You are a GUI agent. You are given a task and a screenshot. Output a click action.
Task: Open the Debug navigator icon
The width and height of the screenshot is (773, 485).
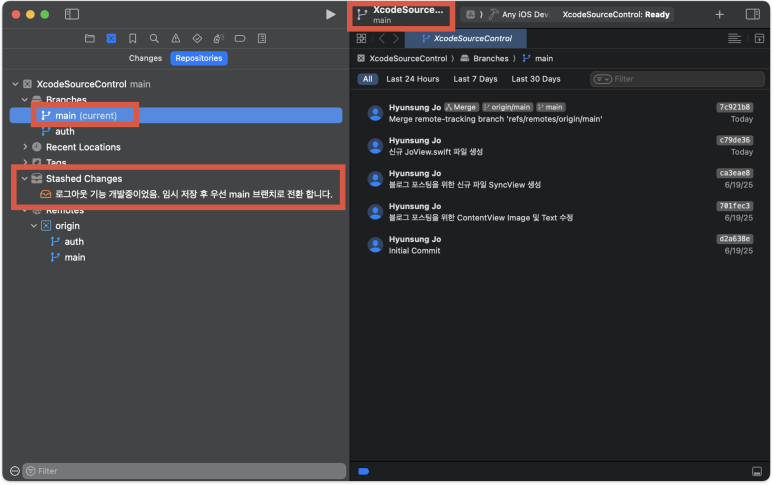point(219,38)
